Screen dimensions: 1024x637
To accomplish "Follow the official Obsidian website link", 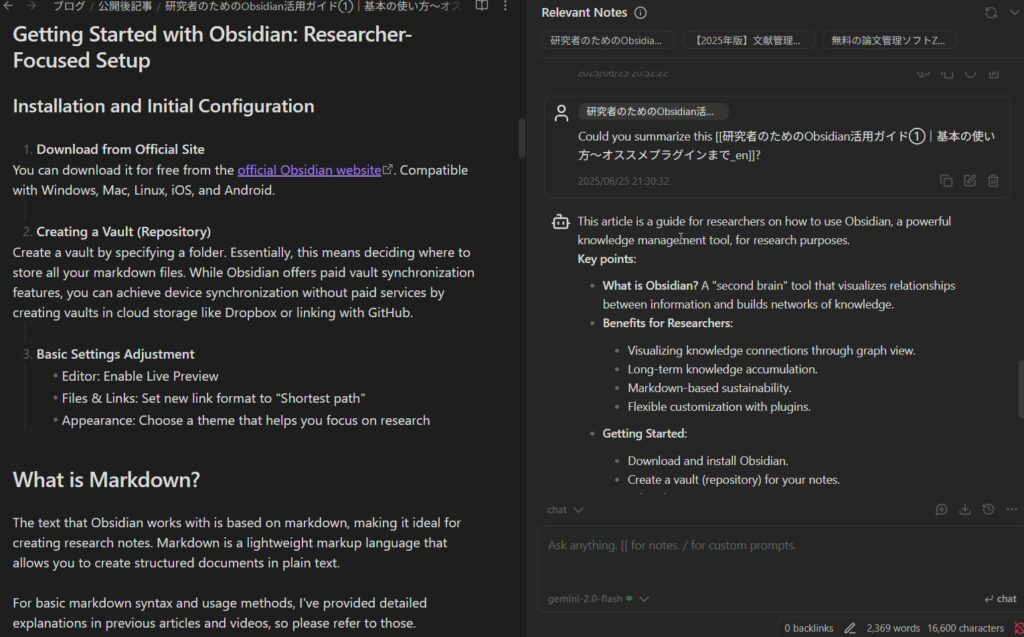I will coord(310,170).
